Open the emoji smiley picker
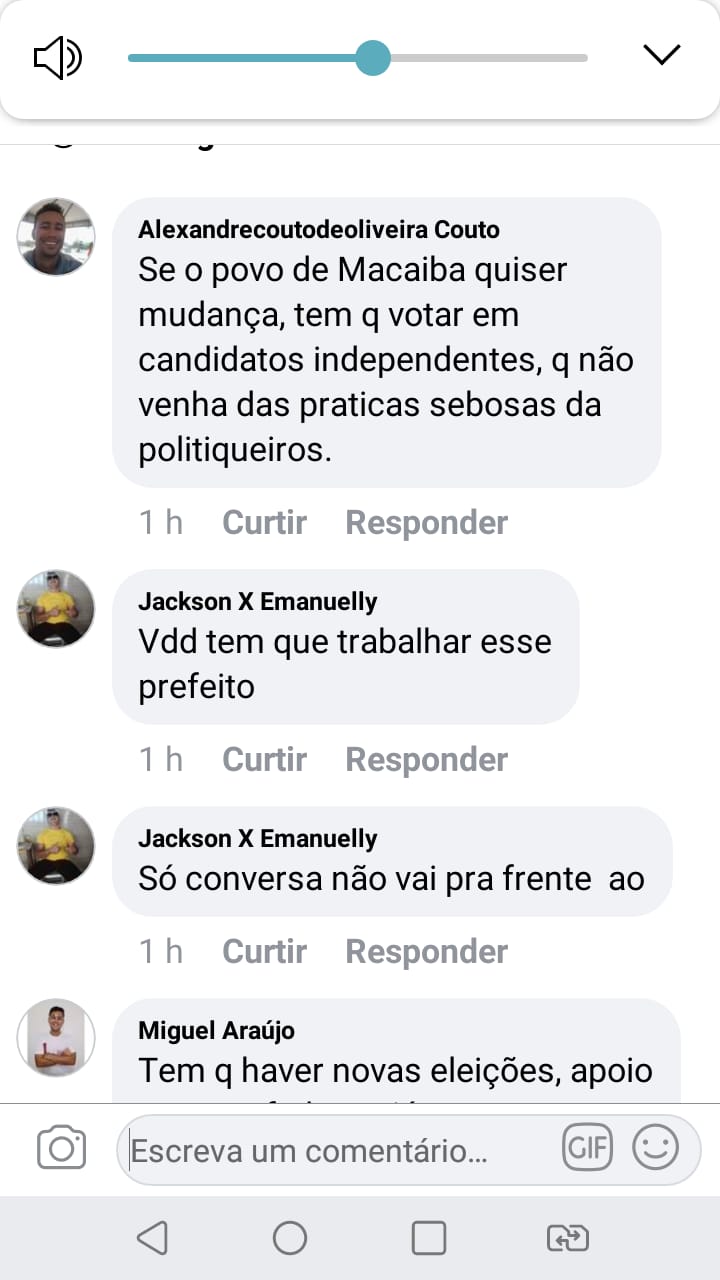This screenshot has height=1280, width=720. pos(656,1148)
